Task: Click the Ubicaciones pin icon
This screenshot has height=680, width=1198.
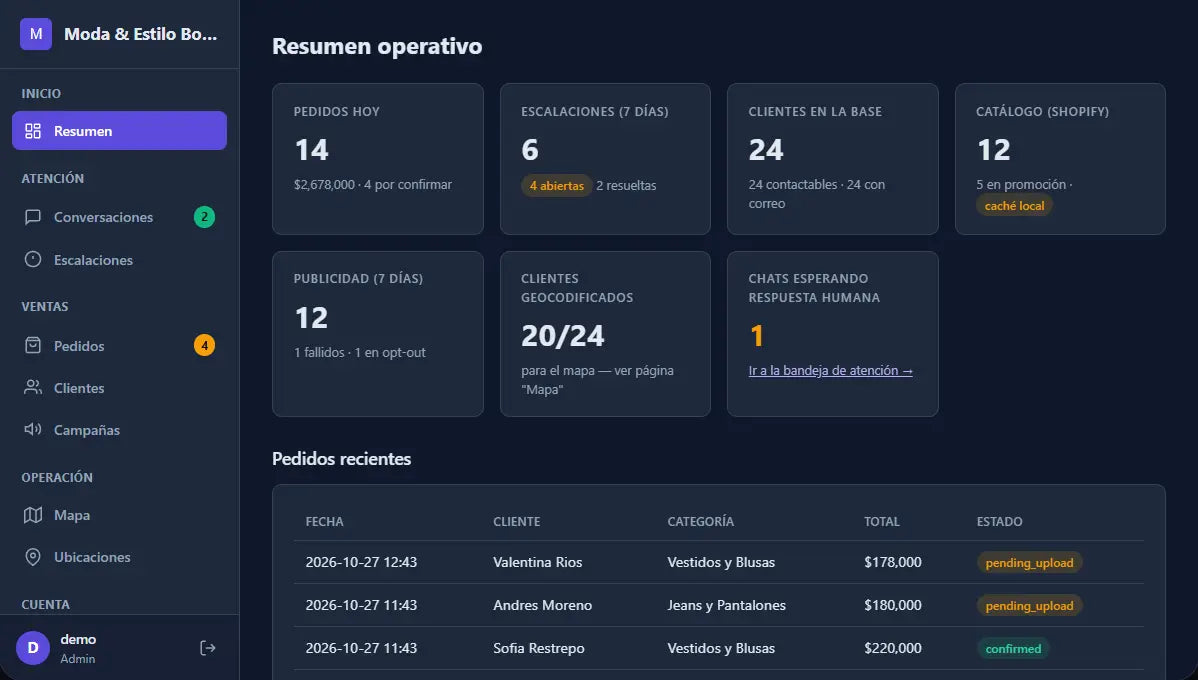Action: point(33,557)
